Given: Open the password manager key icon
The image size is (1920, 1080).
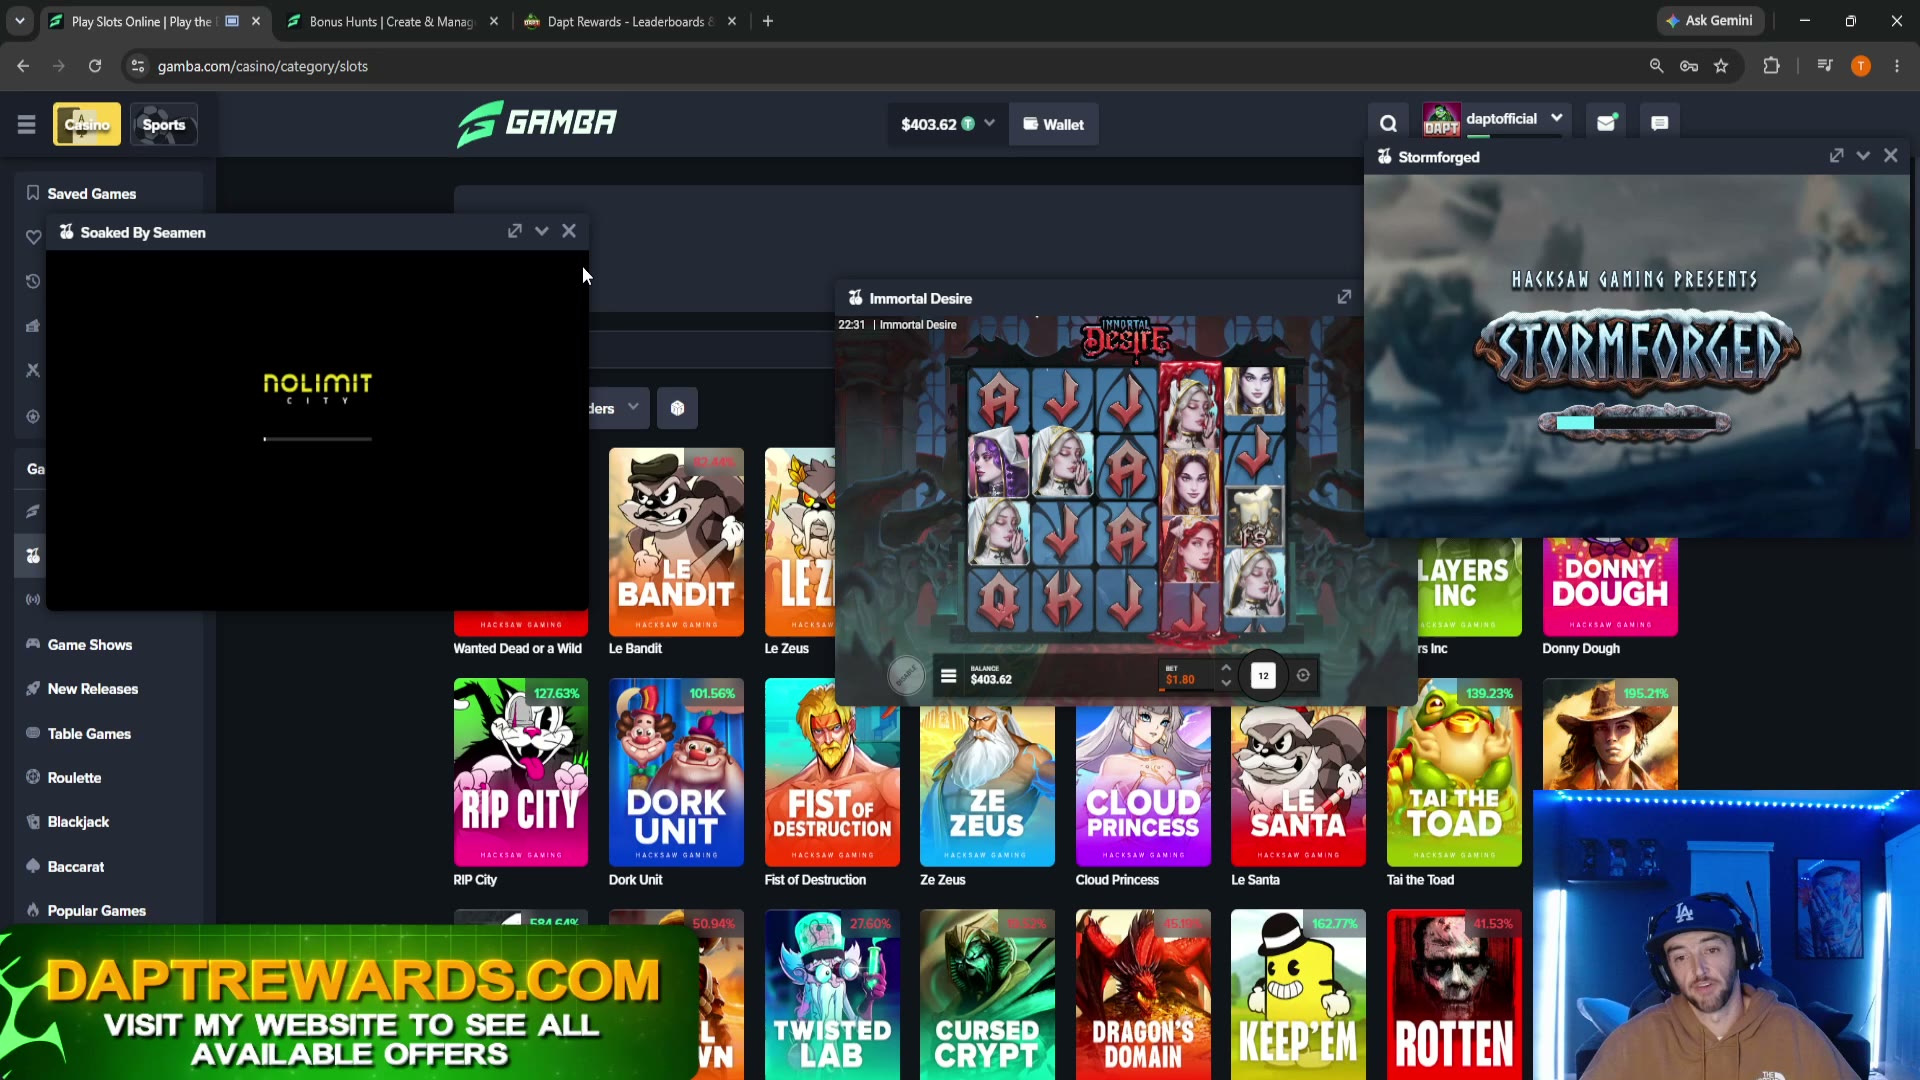Looking at the screenshot, I should (x=1689, y=66).
